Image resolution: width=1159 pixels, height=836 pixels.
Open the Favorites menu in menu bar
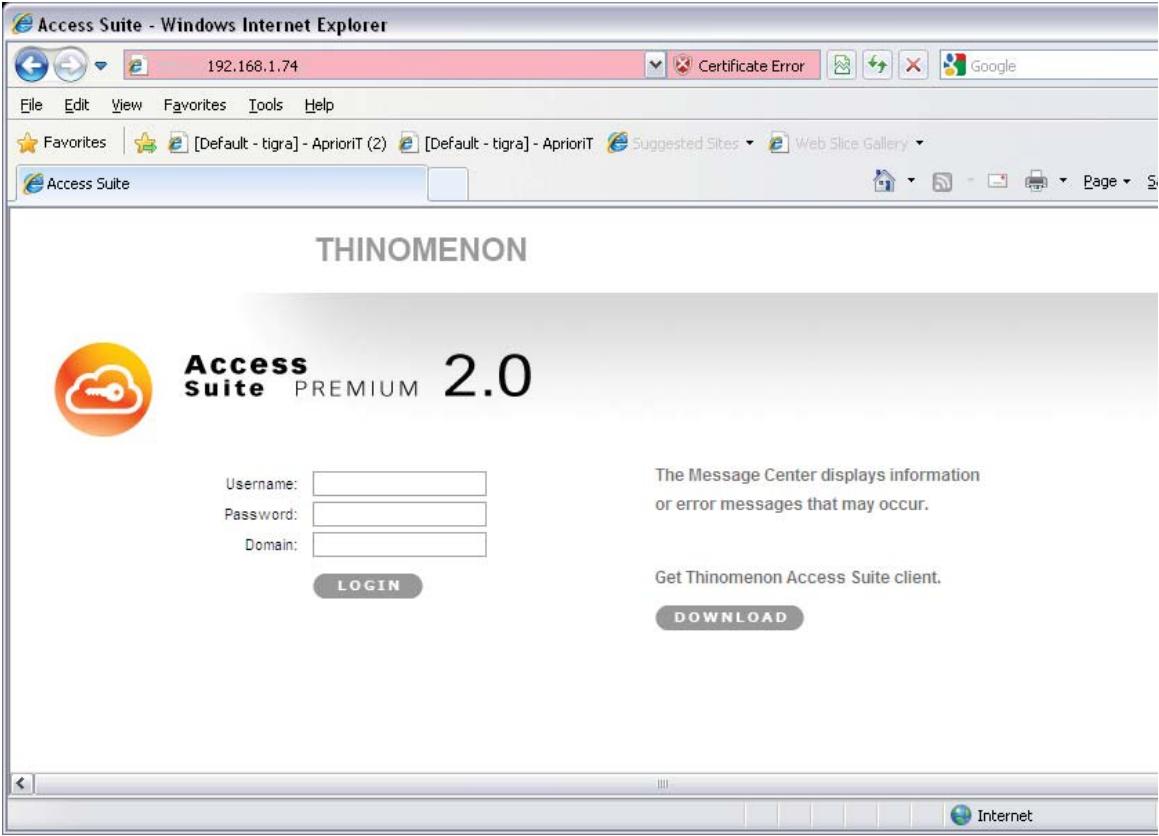click(x=194, y=105)
